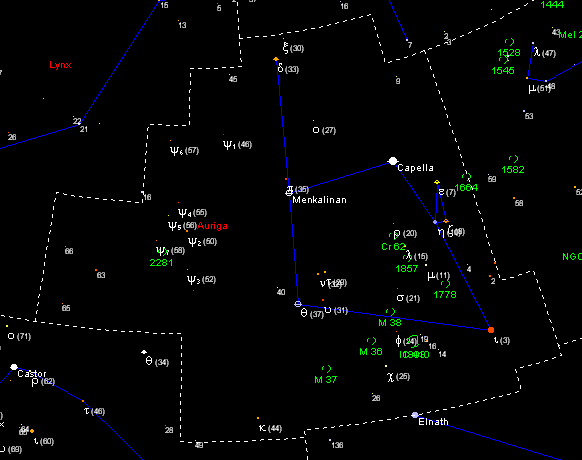
Task: Click the psi3 (52) star label
Action: (x=201, y=280)
